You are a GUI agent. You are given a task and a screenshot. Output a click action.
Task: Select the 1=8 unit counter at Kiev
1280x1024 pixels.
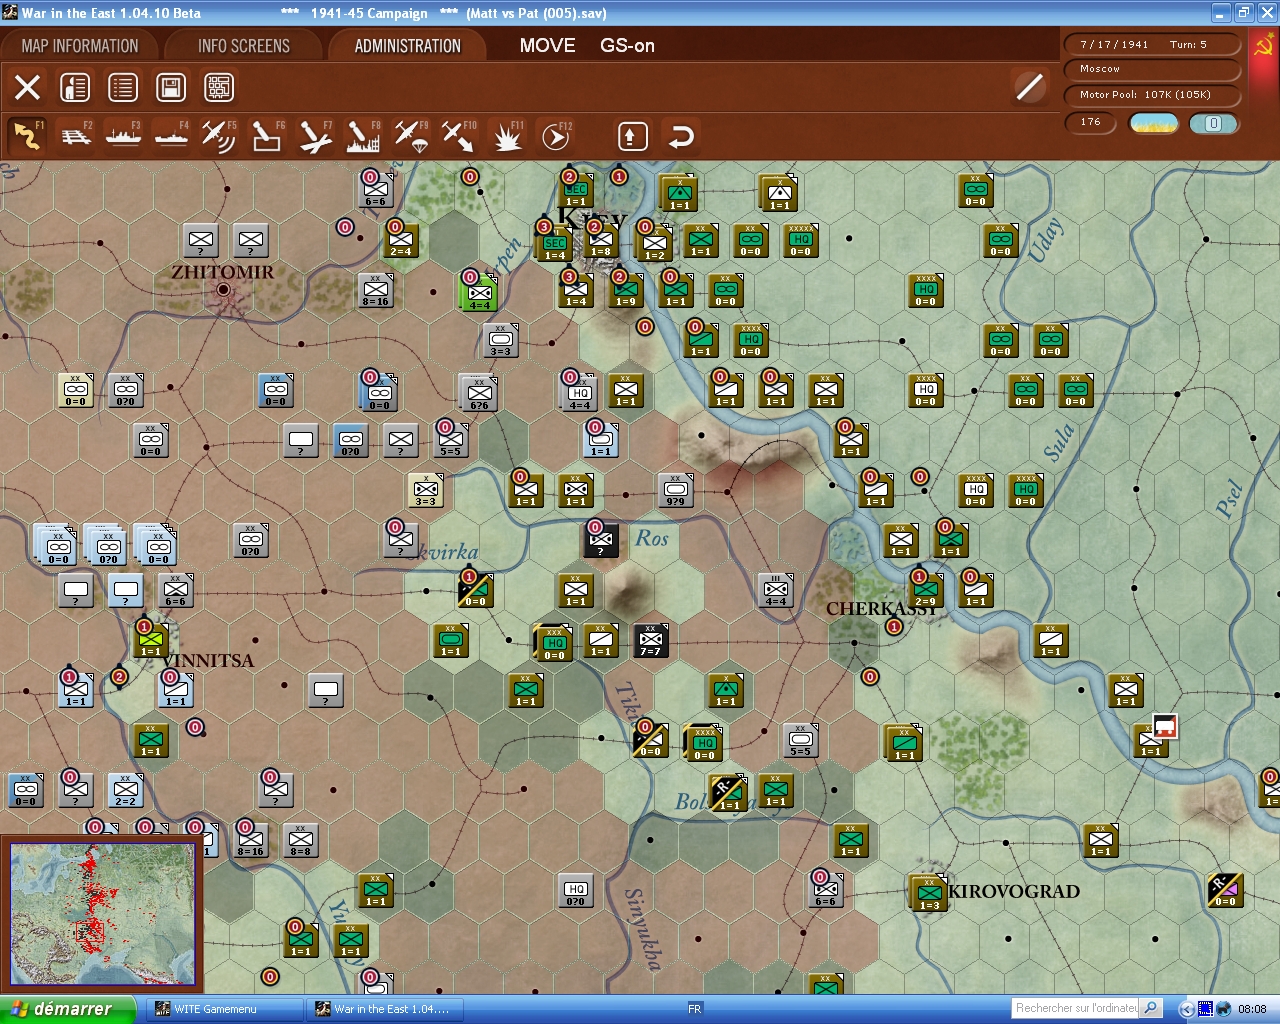click(x=601, y=240)
